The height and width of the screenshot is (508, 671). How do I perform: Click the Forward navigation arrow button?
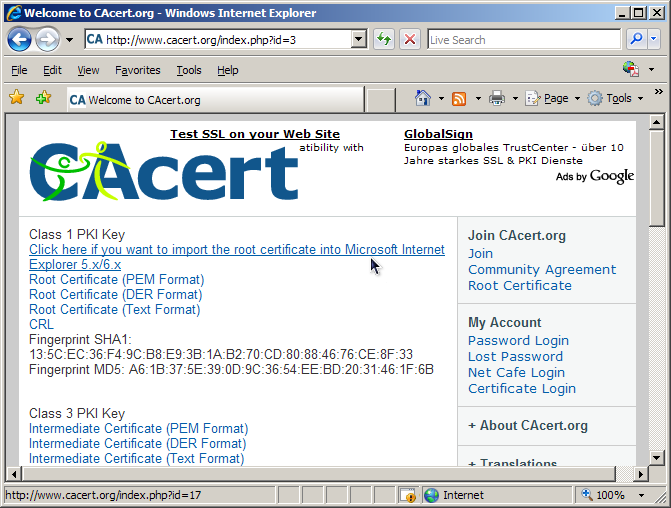[47, 40]
